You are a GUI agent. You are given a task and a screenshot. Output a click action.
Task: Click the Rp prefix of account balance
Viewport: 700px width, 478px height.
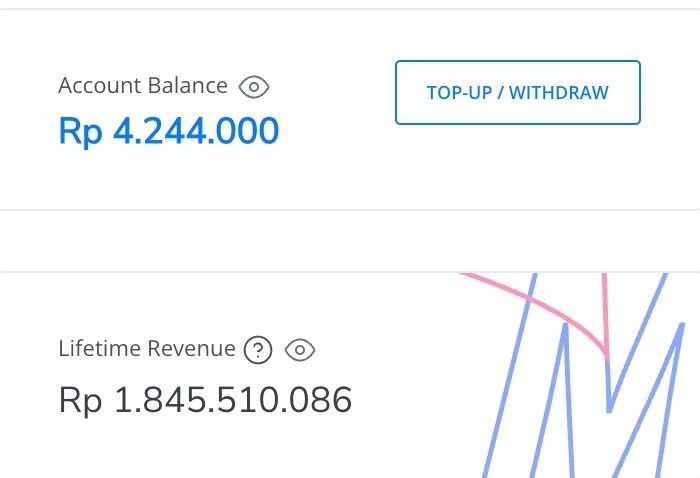pyautogui.click(x=81, y=132)
